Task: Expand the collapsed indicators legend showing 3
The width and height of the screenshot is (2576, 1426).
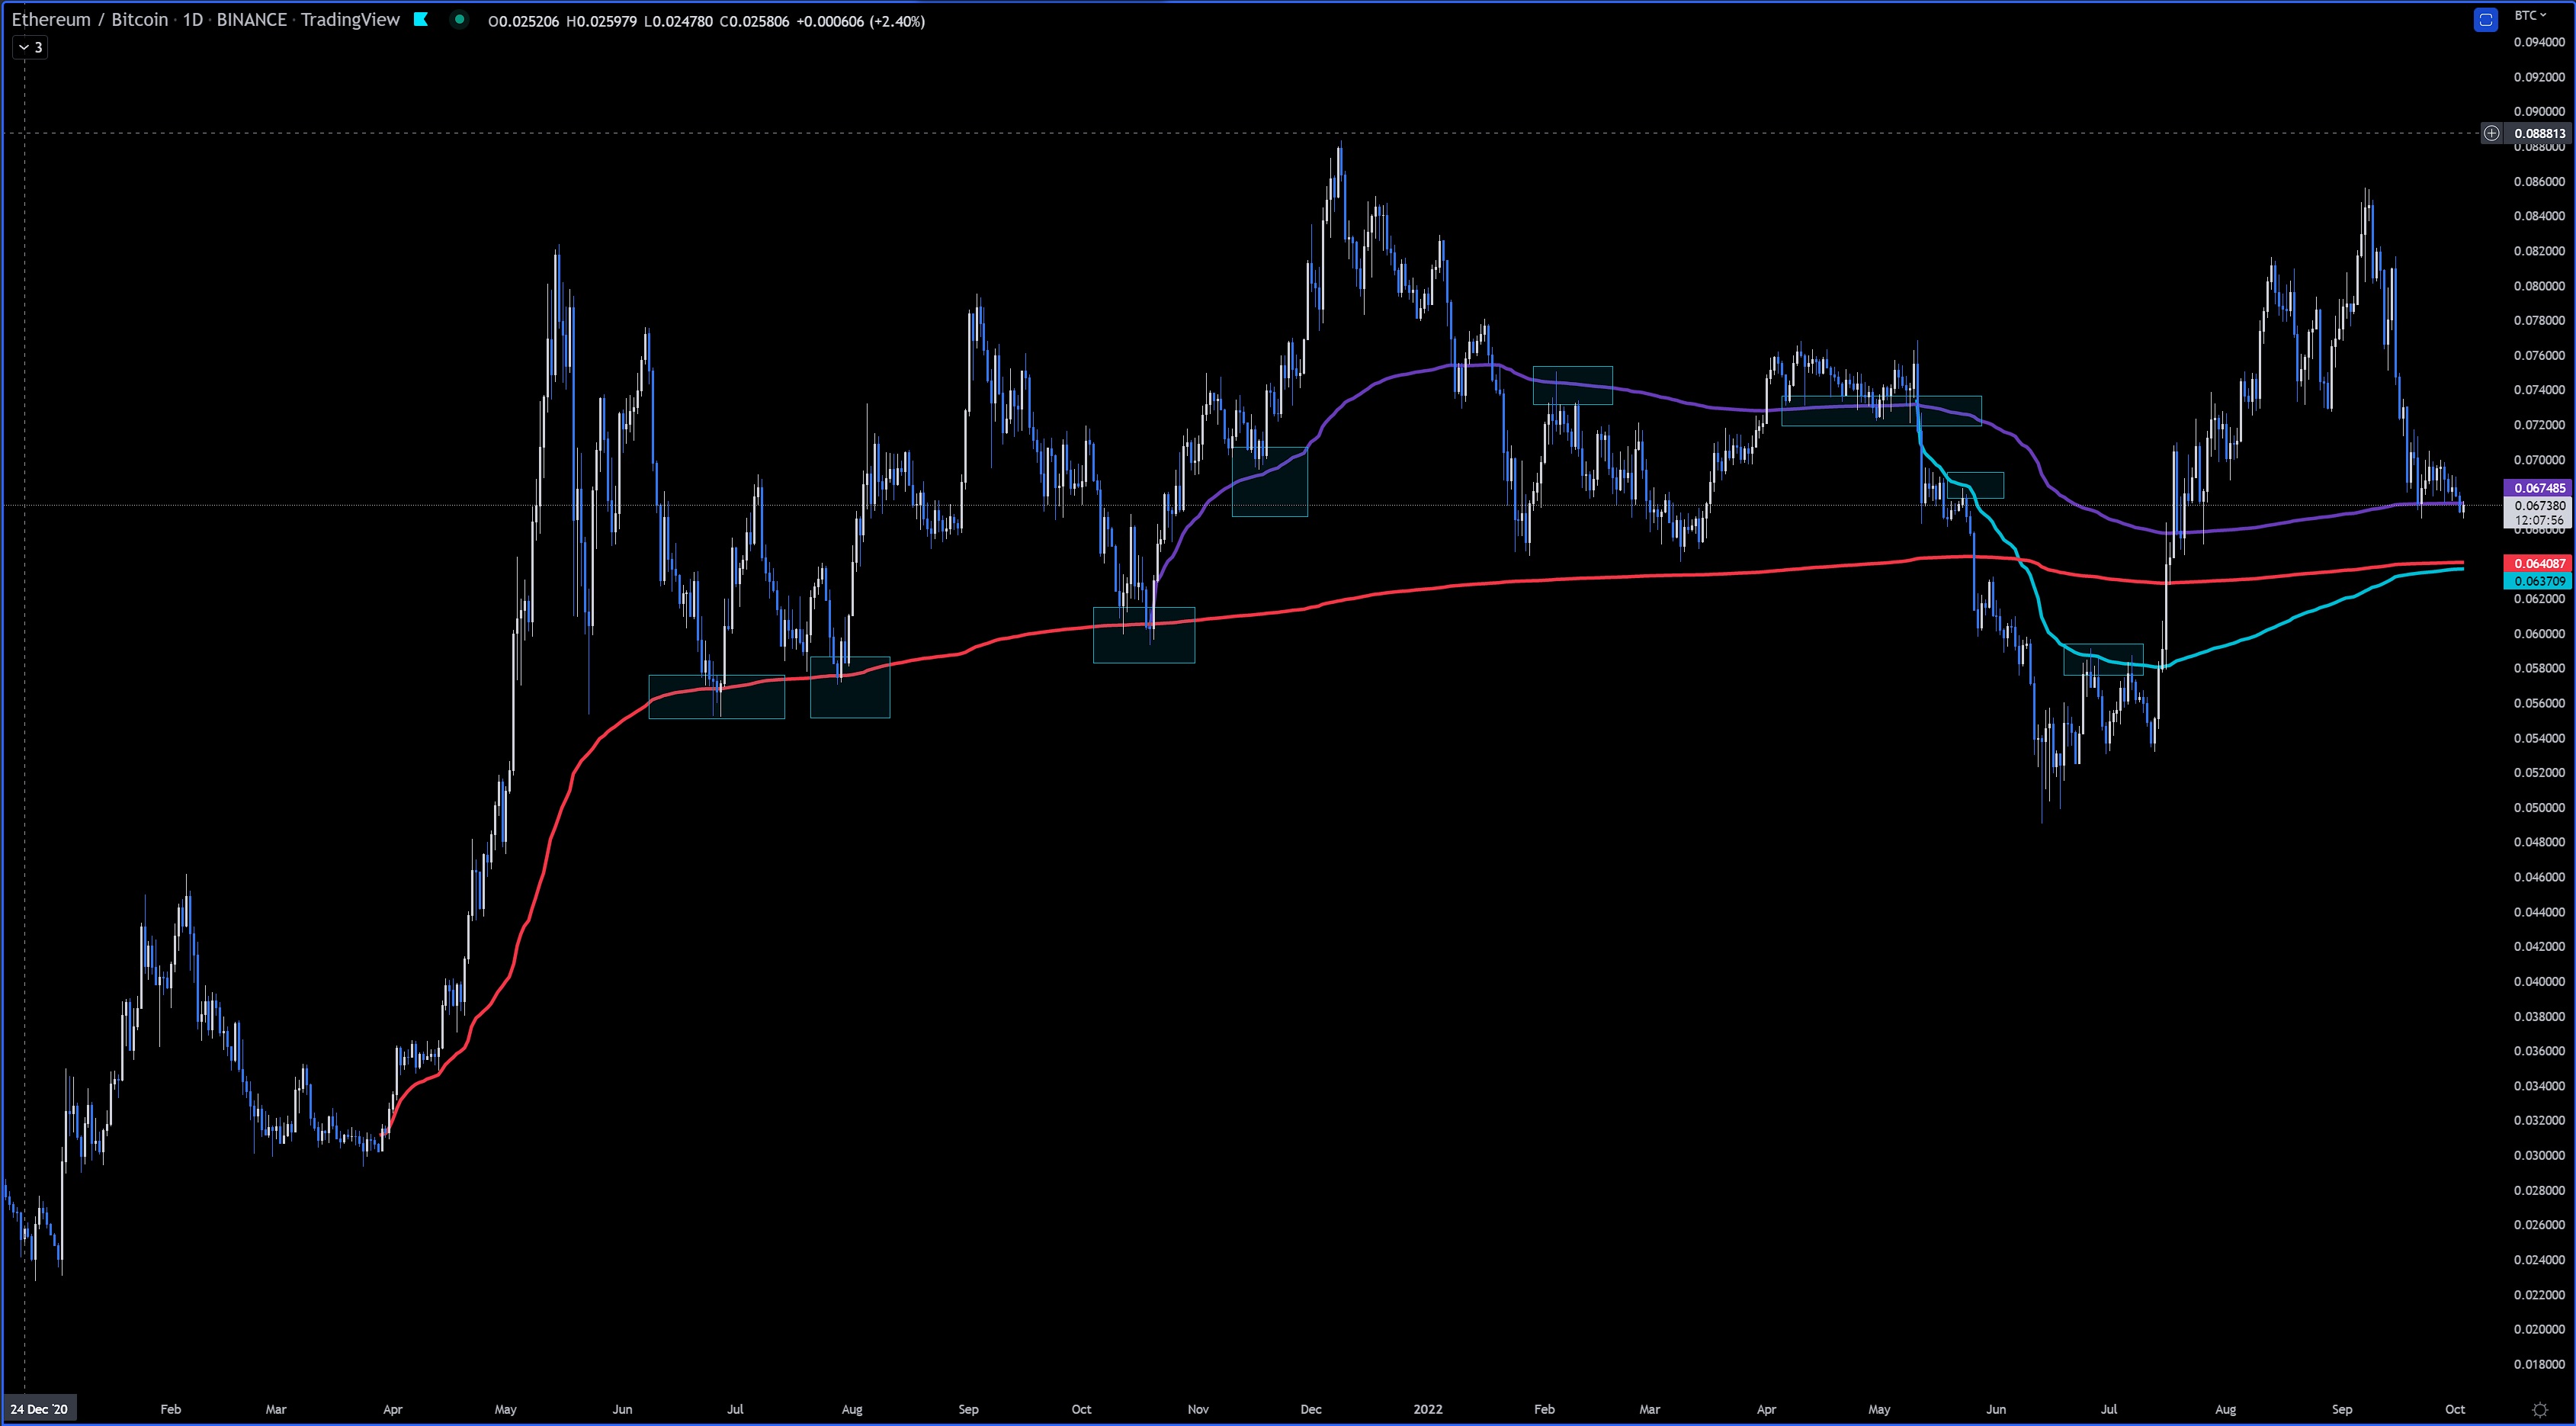Action: [x=30, y=47]
